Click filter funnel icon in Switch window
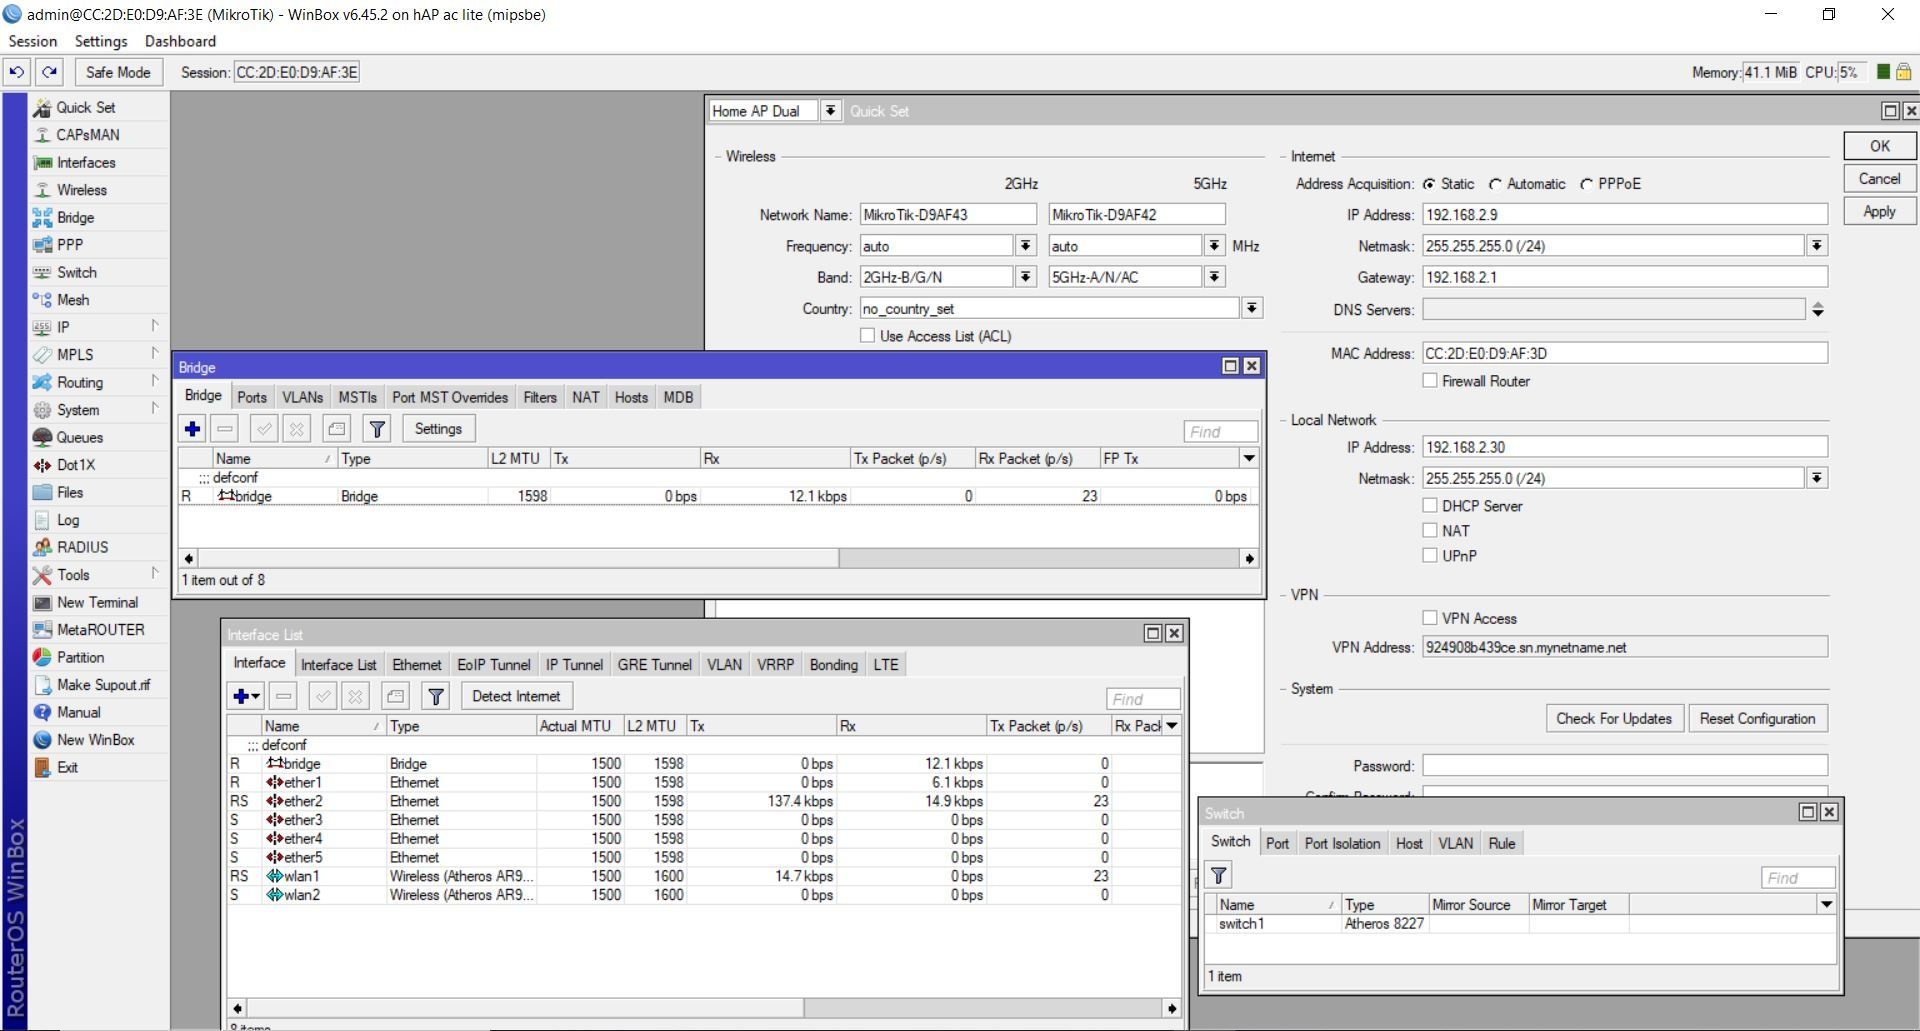 (1218, 876)
